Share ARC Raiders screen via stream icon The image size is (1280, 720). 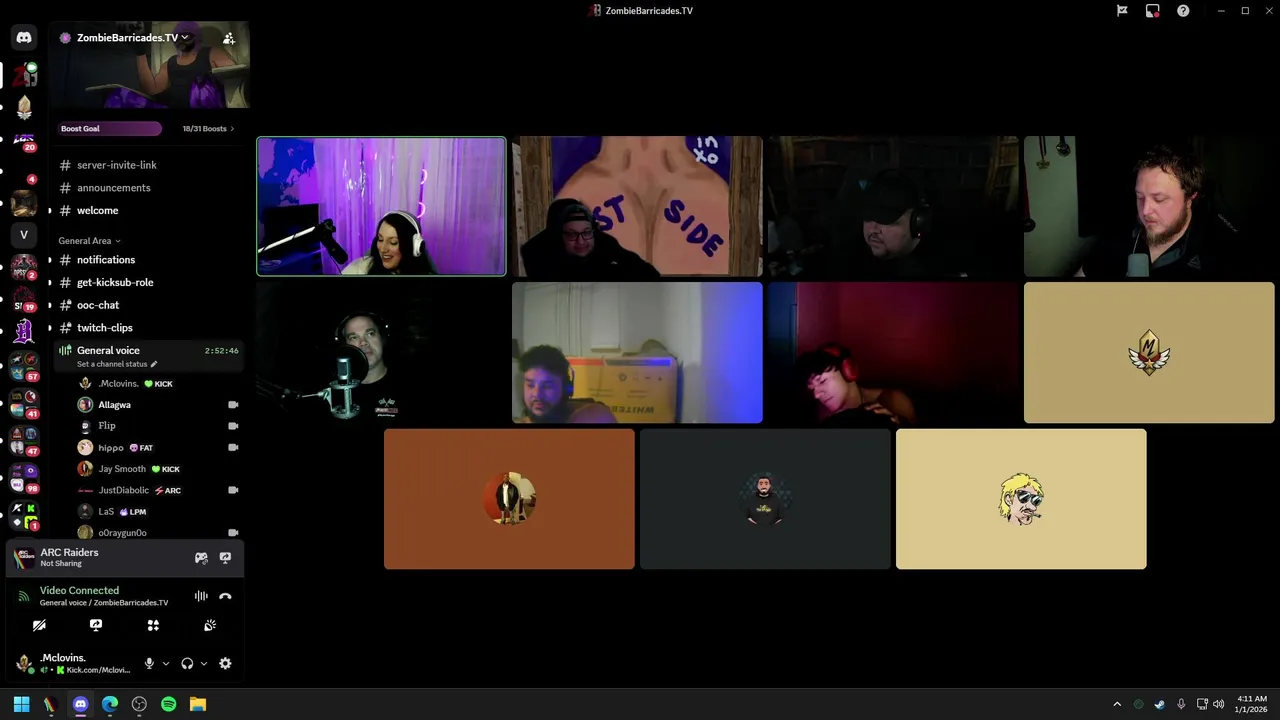tap(225, 558)
